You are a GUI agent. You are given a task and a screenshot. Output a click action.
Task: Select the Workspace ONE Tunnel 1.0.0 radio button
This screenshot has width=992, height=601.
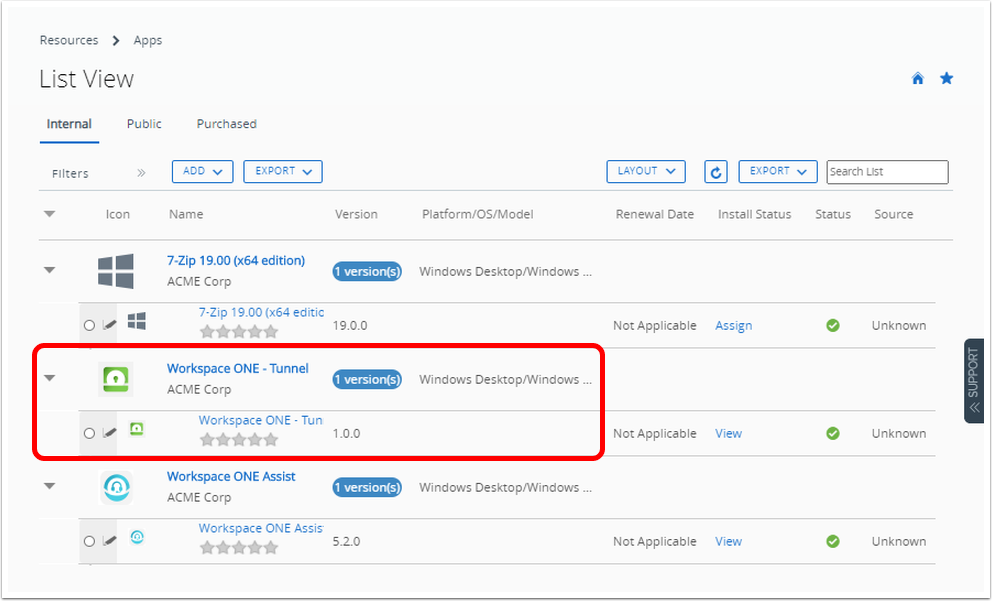point(89,433)
